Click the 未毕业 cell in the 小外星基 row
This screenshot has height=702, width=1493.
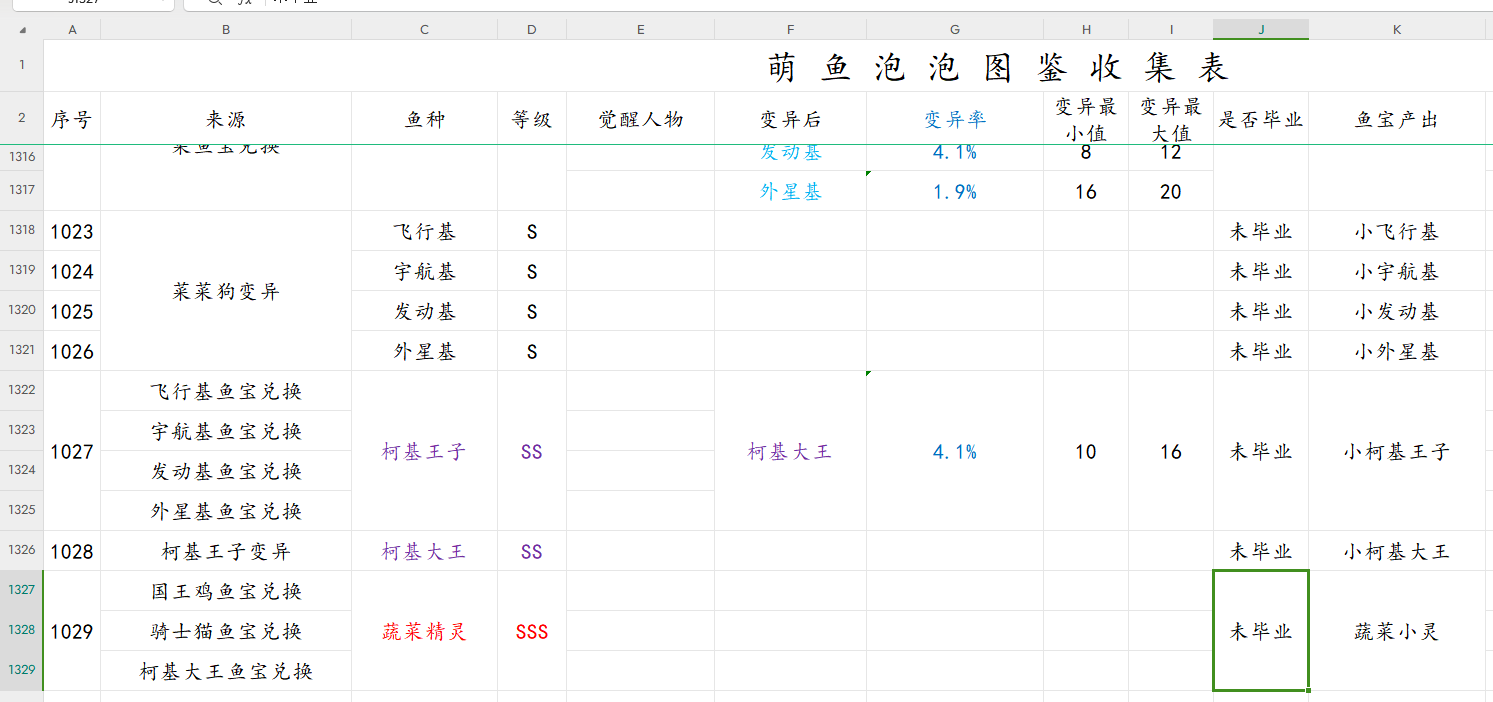point(1261,351)
